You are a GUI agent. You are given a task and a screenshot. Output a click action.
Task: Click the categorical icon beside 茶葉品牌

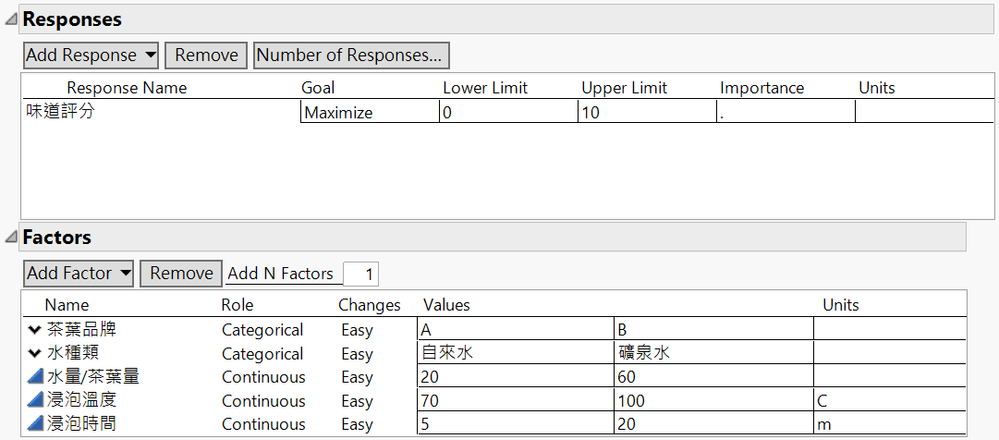(x=35, y=330)
